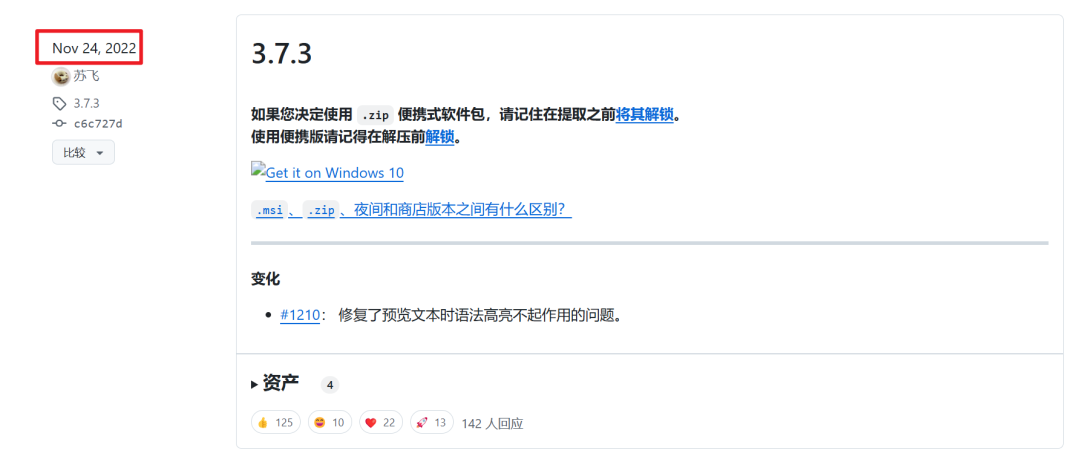This screenshot has height=459, width=1080.
Task: Click the laugh emoji reaction with 10
Action: pos(329,422)
